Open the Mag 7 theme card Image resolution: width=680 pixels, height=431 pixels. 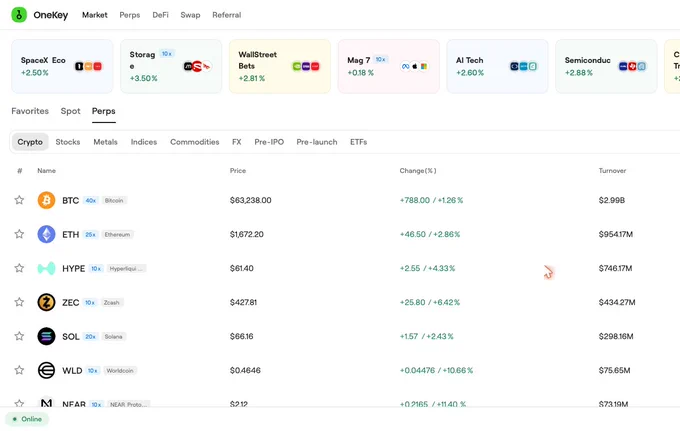[389, 66]
